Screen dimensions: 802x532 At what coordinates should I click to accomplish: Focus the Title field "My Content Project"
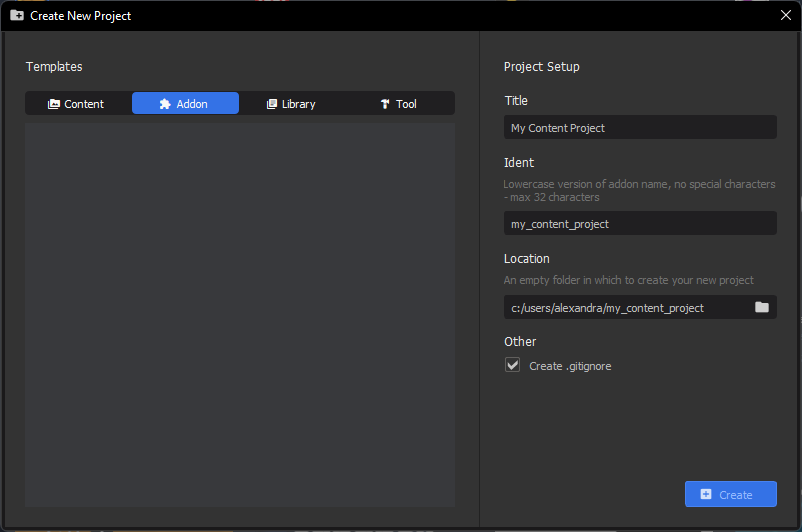[x=640, y=128]
